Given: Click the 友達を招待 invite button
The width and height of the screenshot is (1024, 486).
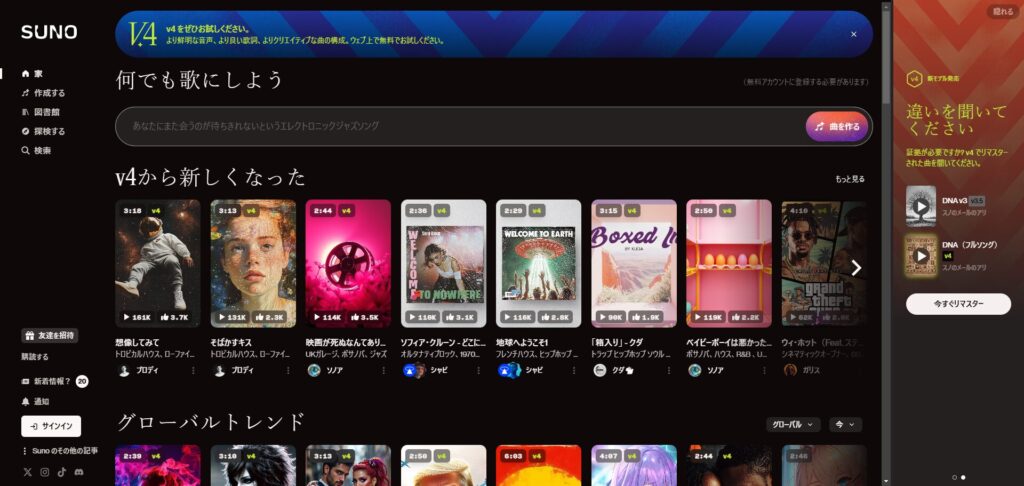Looking at the screenshot, I should (x=49, y=335).
